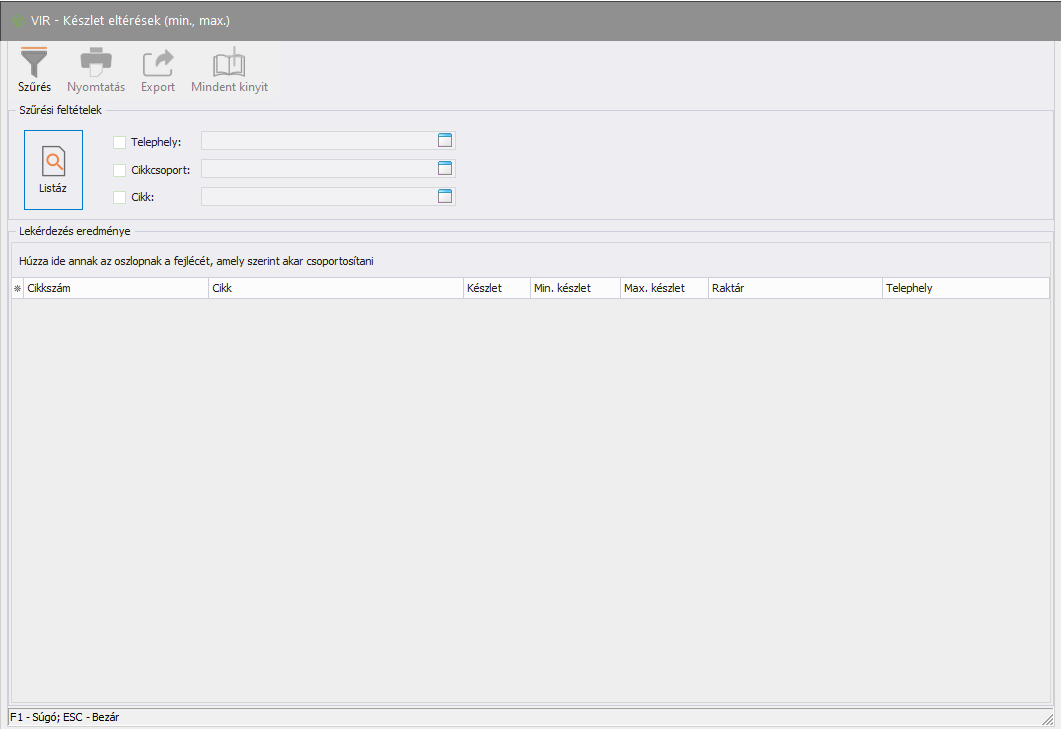
Task: Enable the Telephely filter checkbox
Action: pos(120,142)
